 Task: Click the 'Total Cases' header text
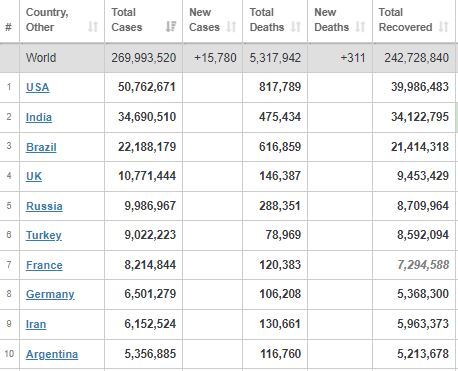(x=127, y=20)
